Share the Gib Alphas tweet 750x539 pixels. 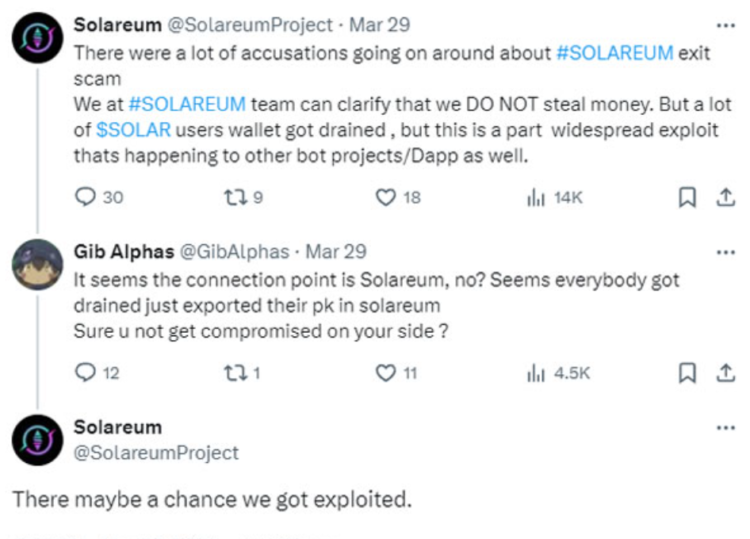[x=723, y=373]
